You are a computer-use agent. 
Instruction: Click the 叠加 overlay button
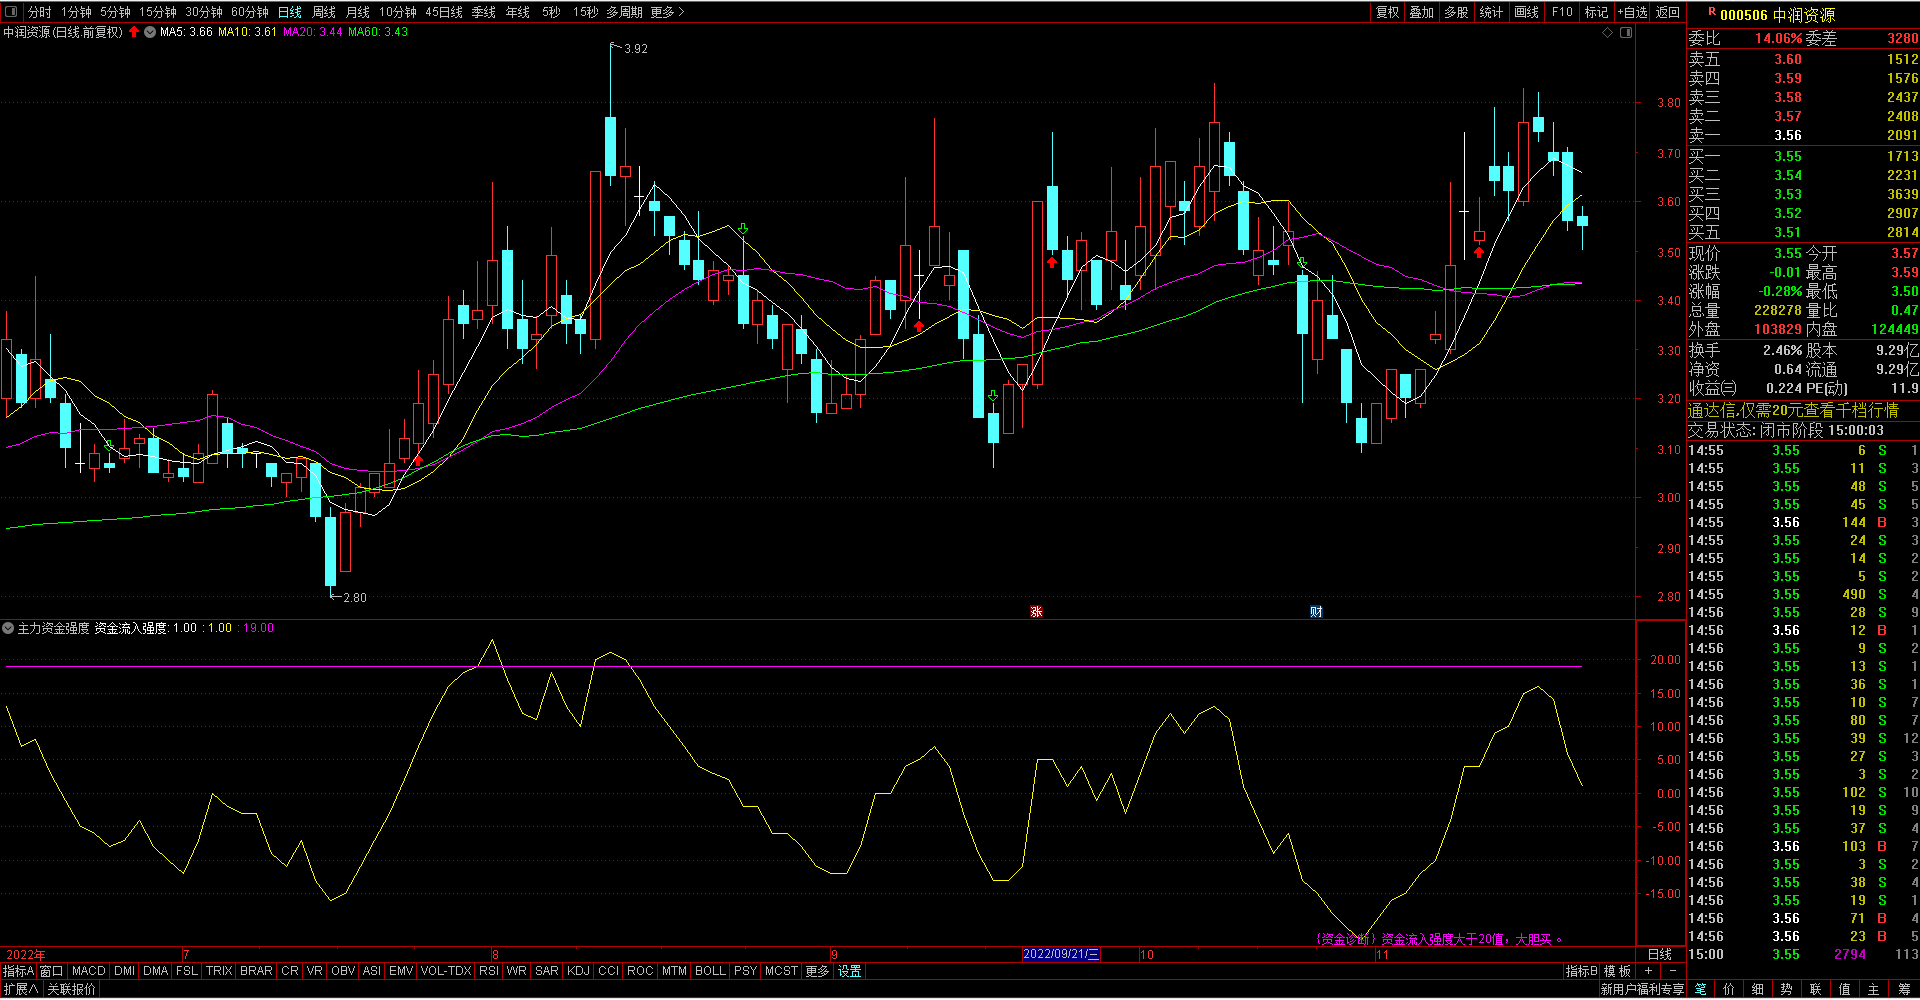1422,12
